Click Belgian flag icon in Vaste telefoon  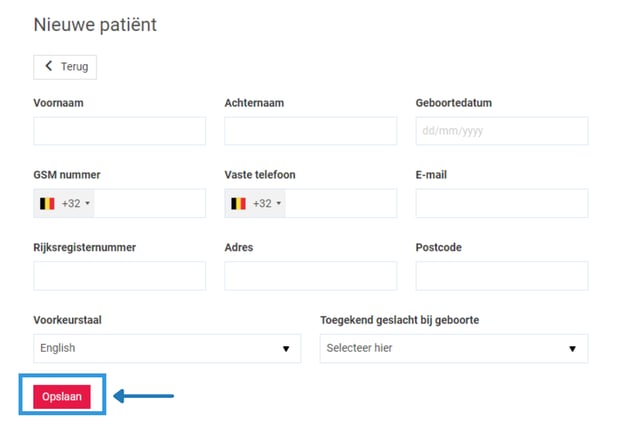[238, 203]
